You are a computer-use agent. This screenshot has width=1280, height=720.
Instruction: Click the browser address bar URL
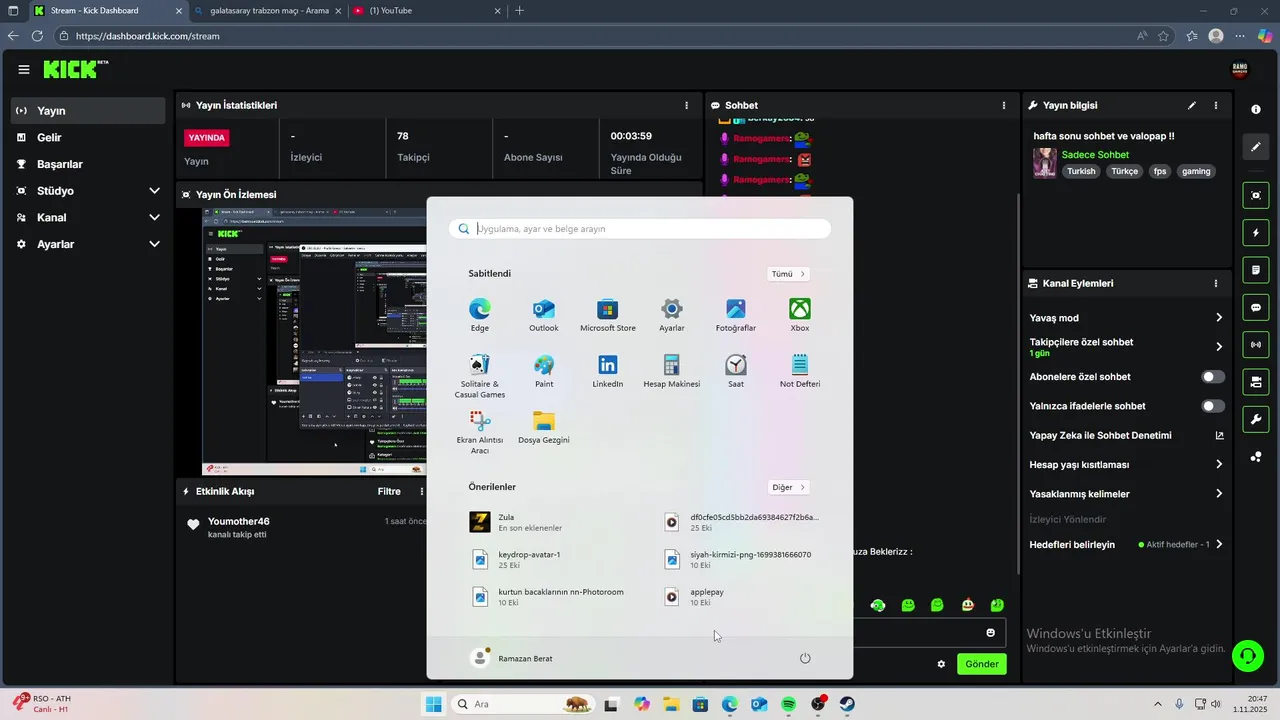[x=148, y=36]
